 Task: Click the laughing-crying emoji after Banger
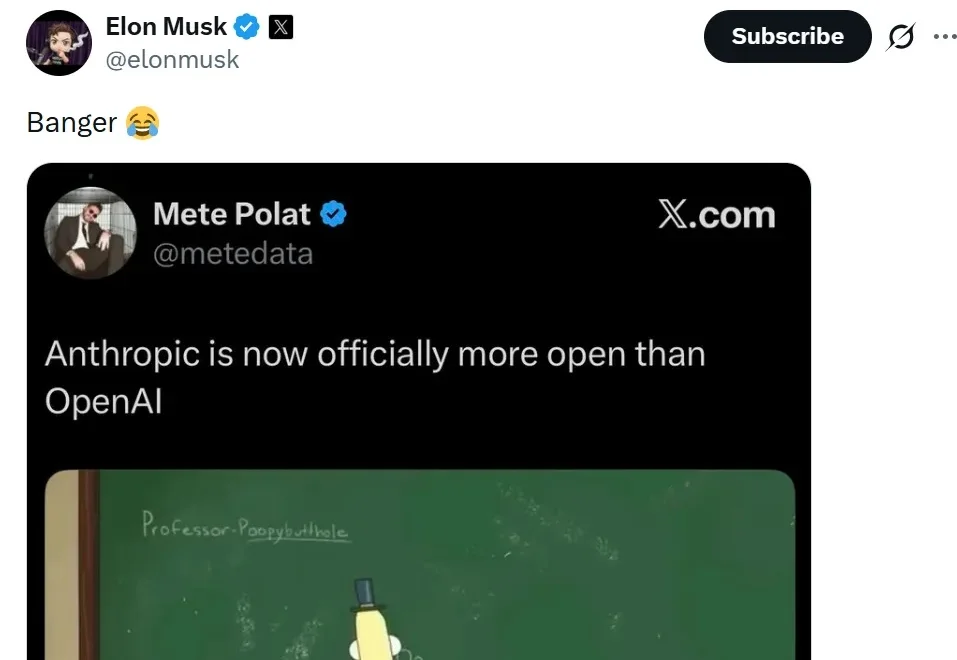pyautogui.click(x=143, y=123)
